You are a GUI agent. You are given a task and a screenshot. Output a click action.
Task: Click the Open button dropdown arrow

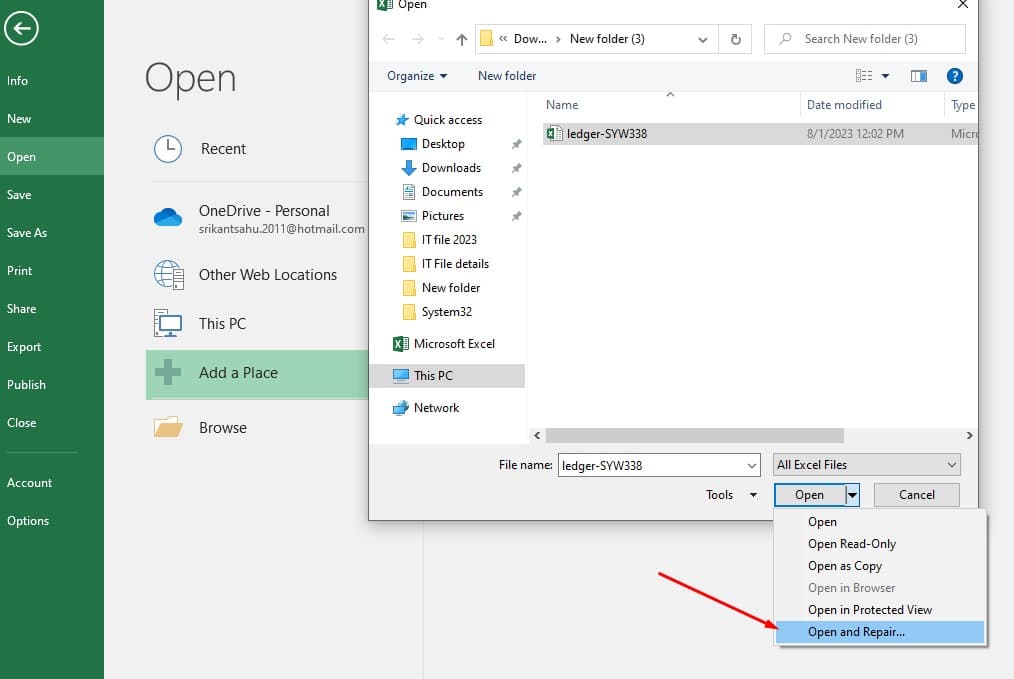tap(852, 495)
